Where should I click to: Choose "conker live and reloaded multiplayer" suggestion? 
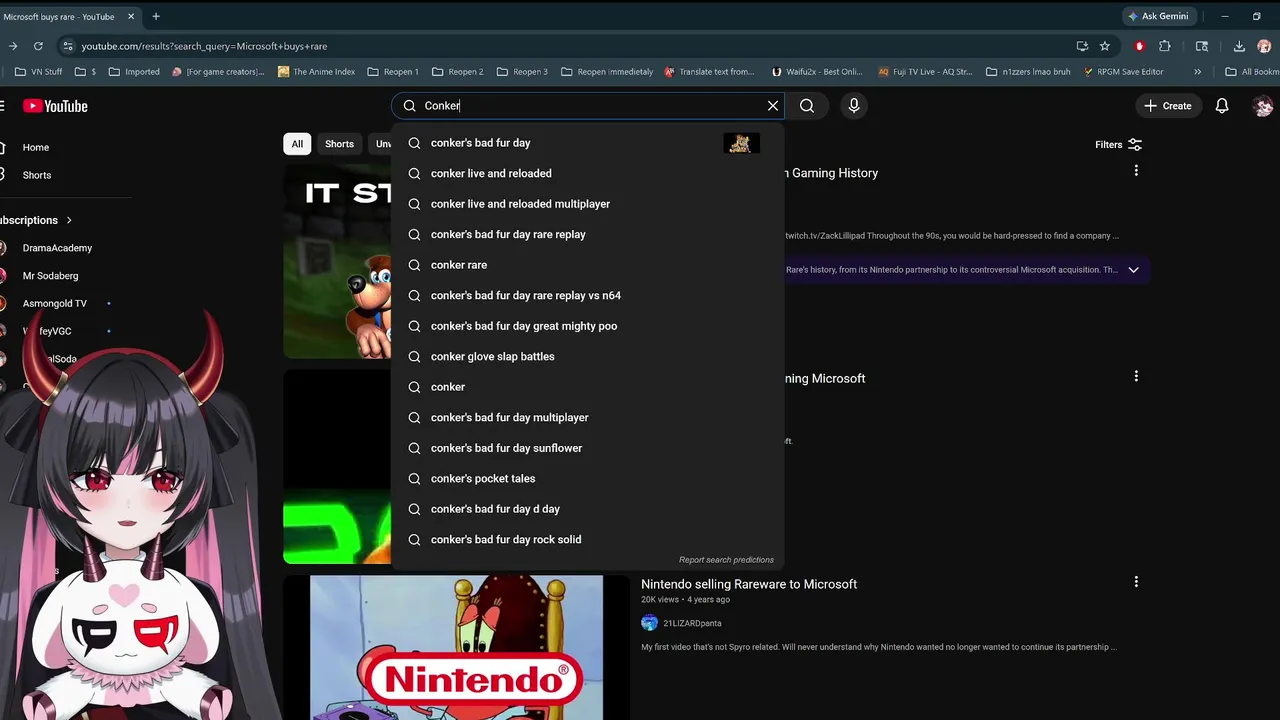tap(588, 204)
